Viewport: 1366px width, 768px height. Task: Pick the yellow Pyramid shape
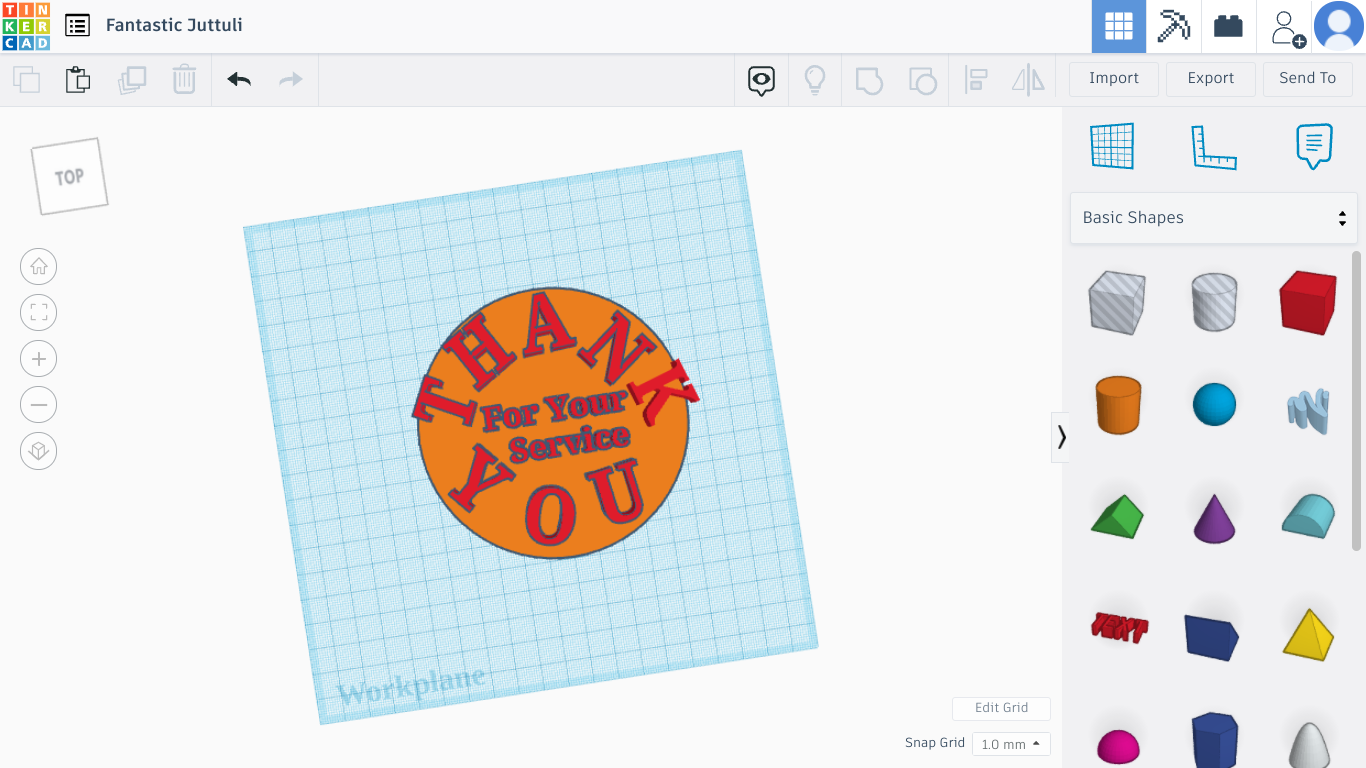pos(1308,634)
